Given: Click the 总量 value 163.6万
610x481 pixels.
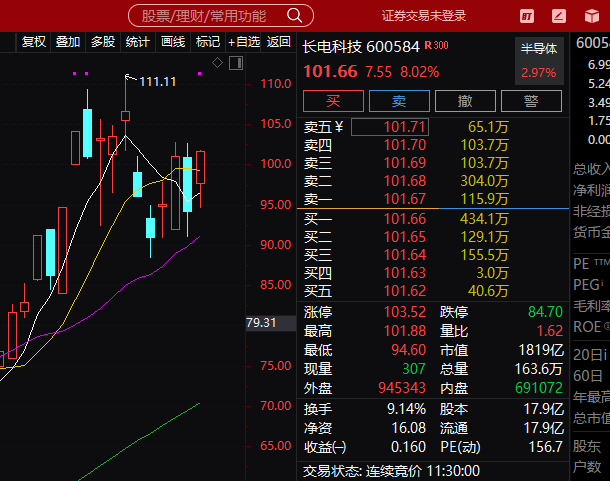Looking at the screenshot, I should coord(539,369).
